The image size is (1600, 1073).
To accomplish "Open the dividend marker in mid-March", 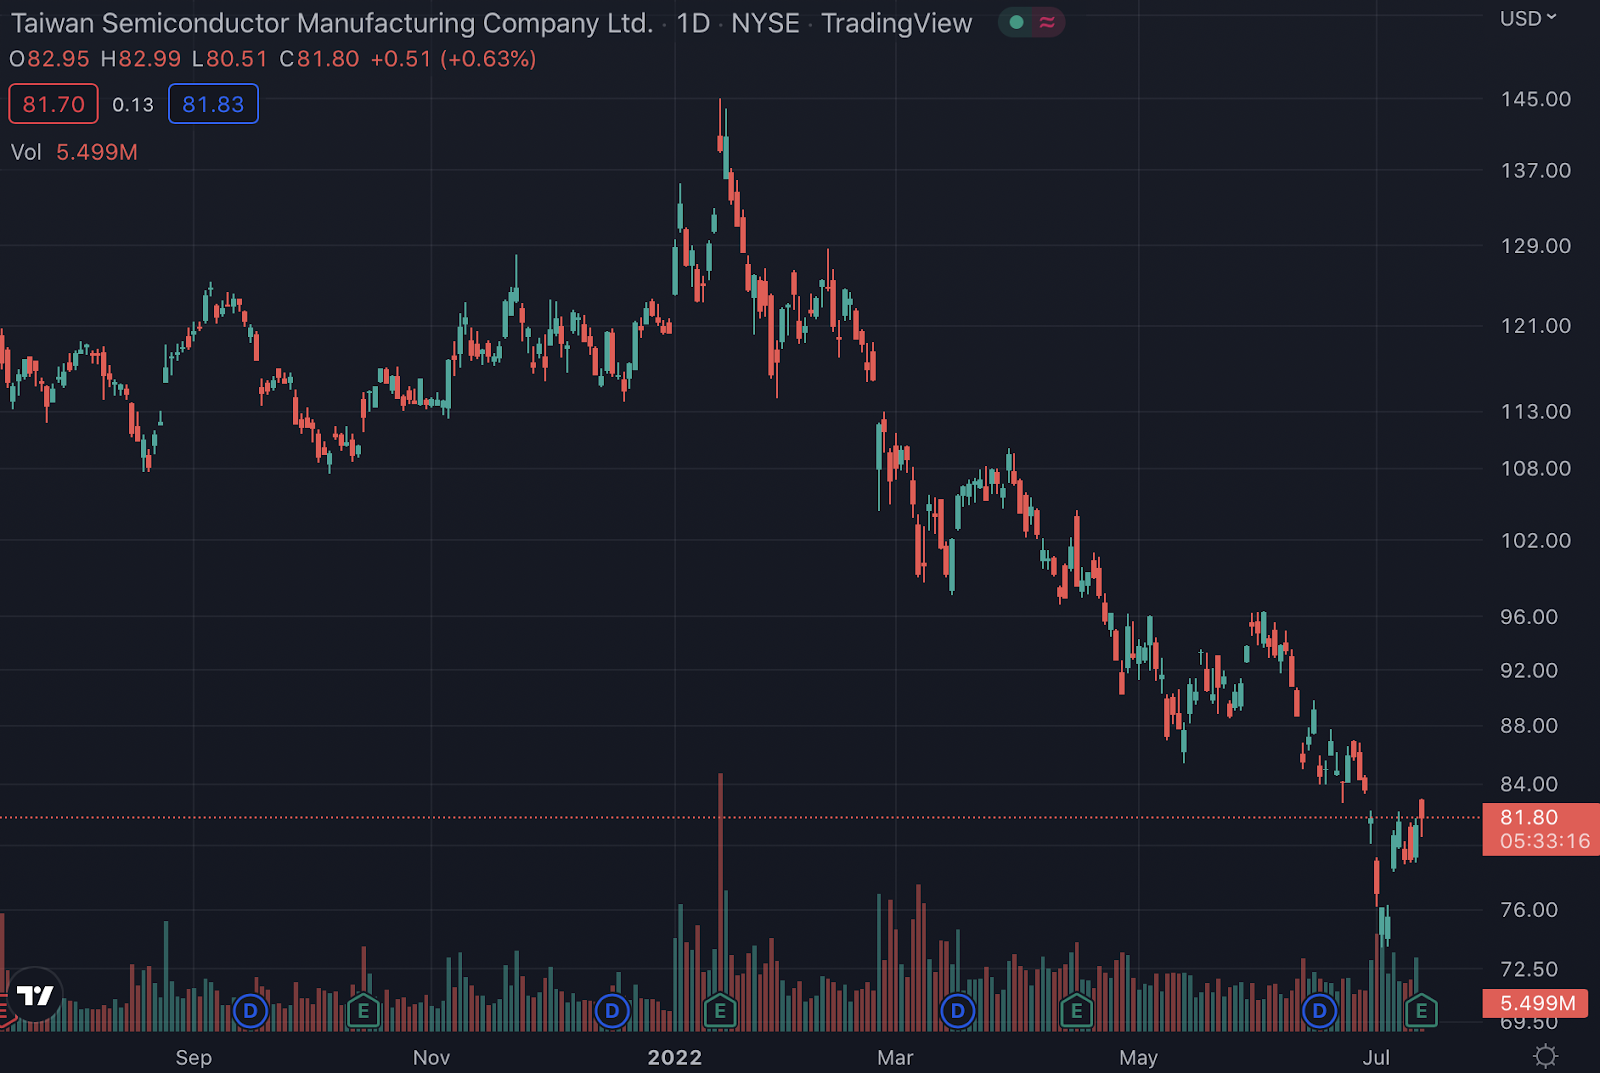I will pyautogui.click(x=958, y=1011).
